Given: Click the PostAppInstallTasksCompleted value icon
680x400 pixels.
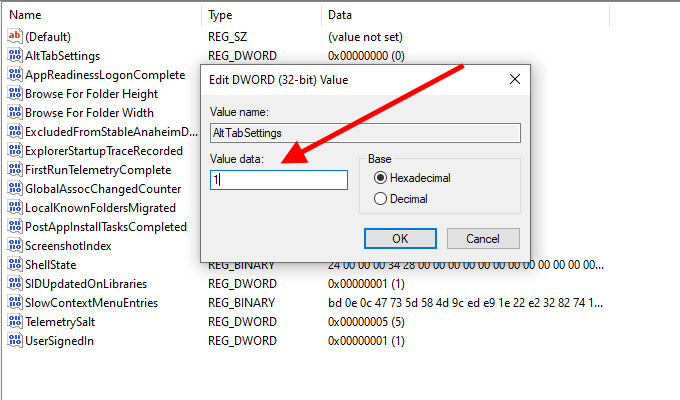Looking at the screenshot, I should (14, 226).
